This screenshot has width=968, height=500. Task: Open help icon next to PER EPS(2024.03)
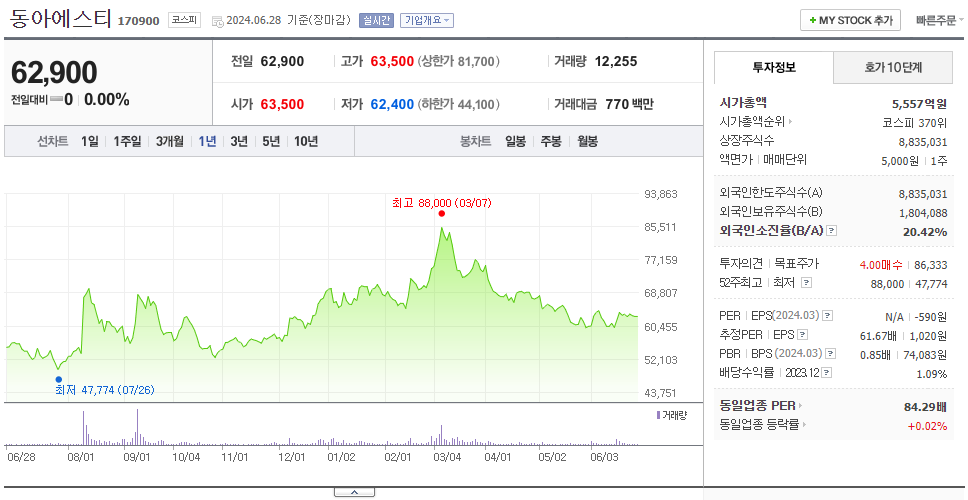coord(828,316)
